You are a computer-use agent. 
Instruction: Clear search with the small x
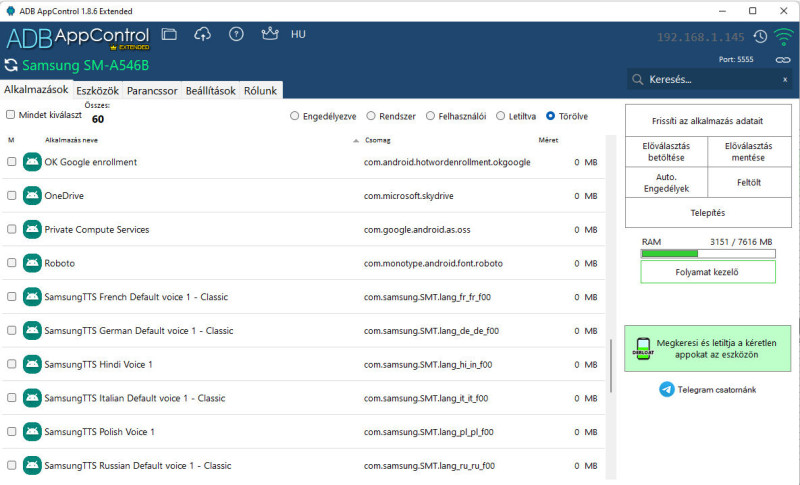click(785, 80)
